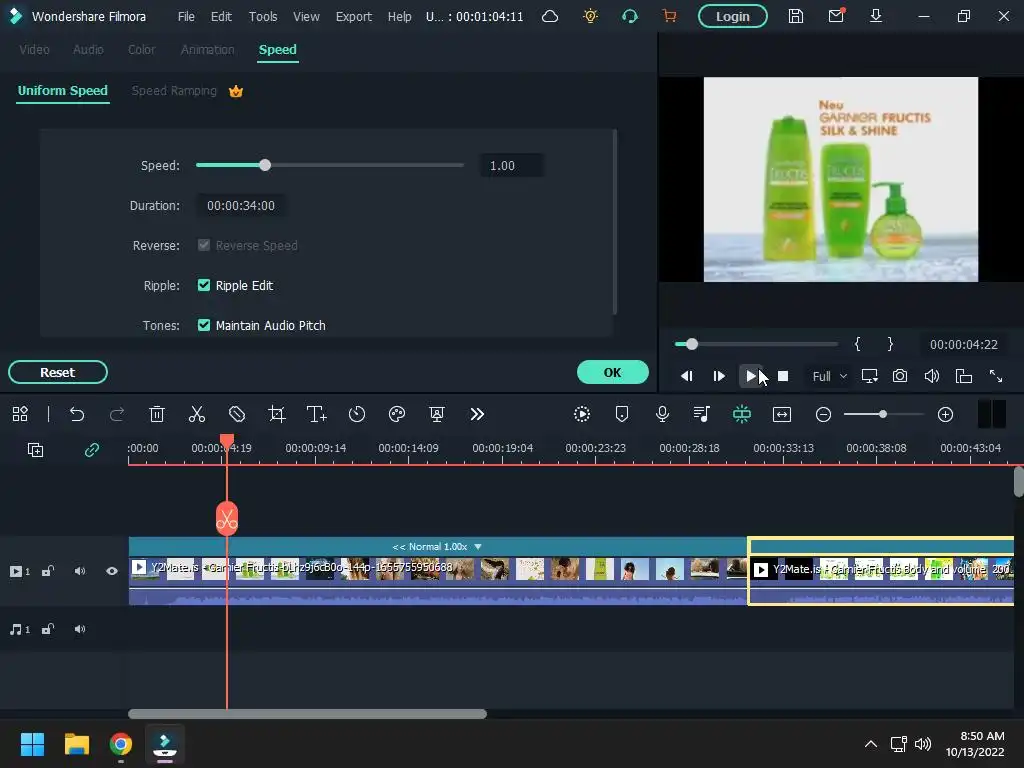Screen dimensions: 1024x768
Task: Record voiceover with the microphone icon
Action: [662, 414]
